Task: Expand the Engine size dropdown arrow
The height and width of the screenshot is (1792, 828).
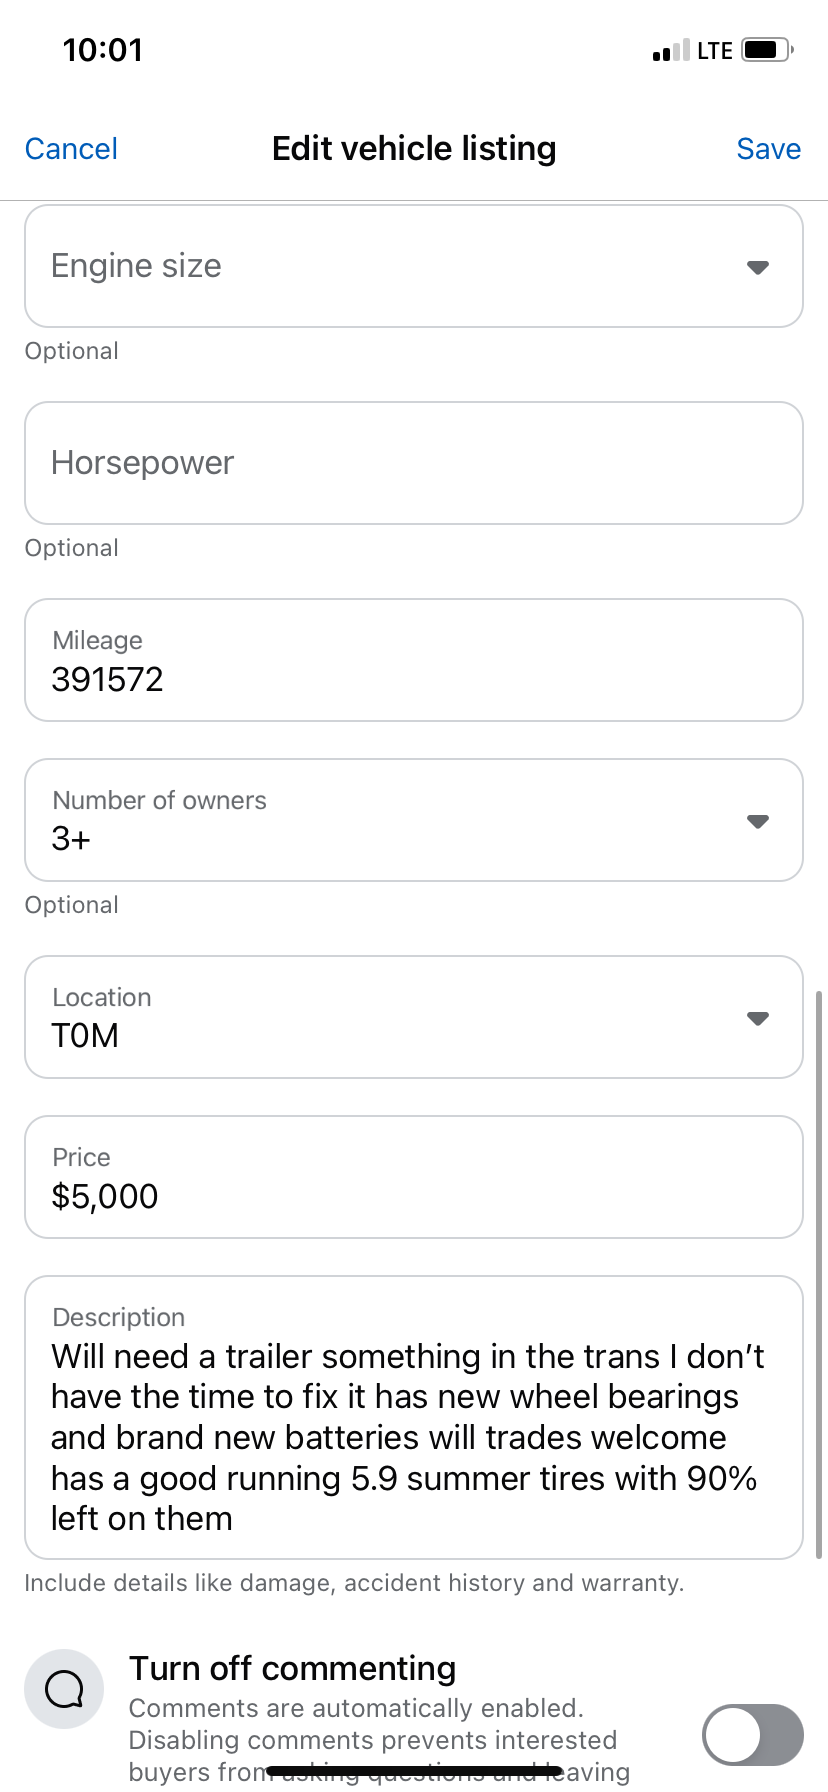Action: pos(758,267)
